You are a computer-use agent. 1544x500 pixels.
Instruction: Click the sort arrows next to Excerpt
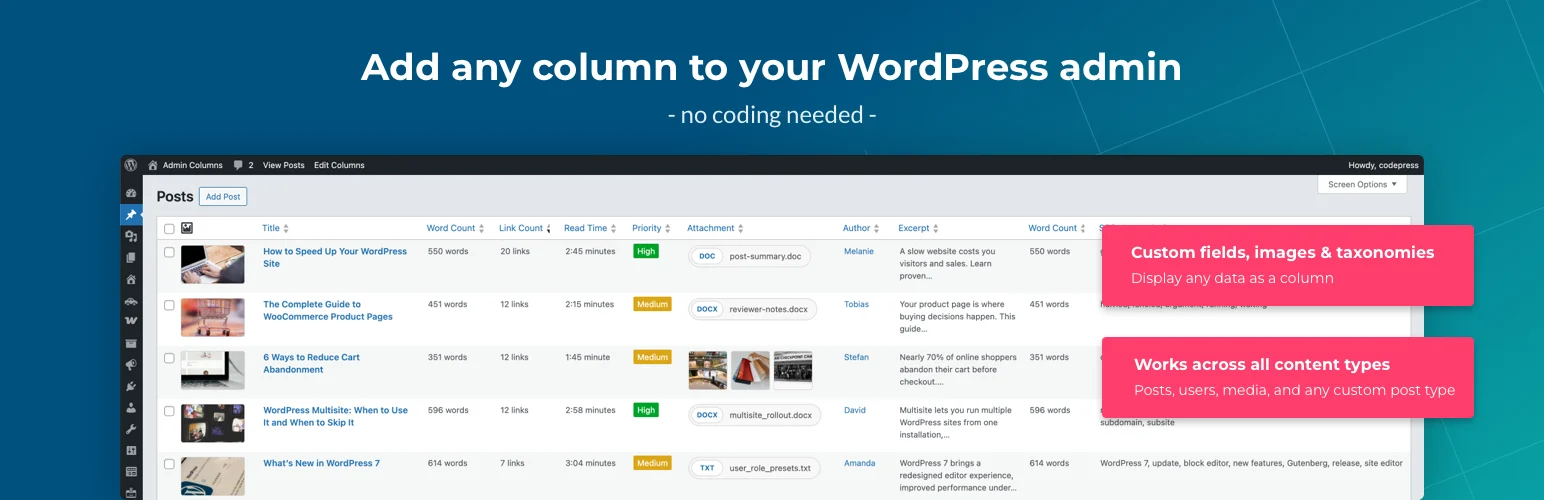coord(936,229)
